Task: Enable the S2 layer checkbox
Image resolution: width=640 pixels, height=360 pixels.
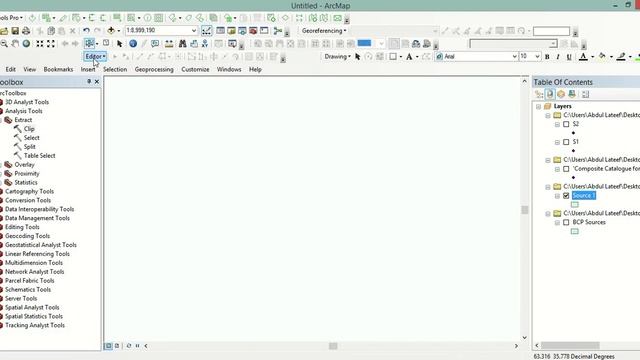Action: [566, 124]
